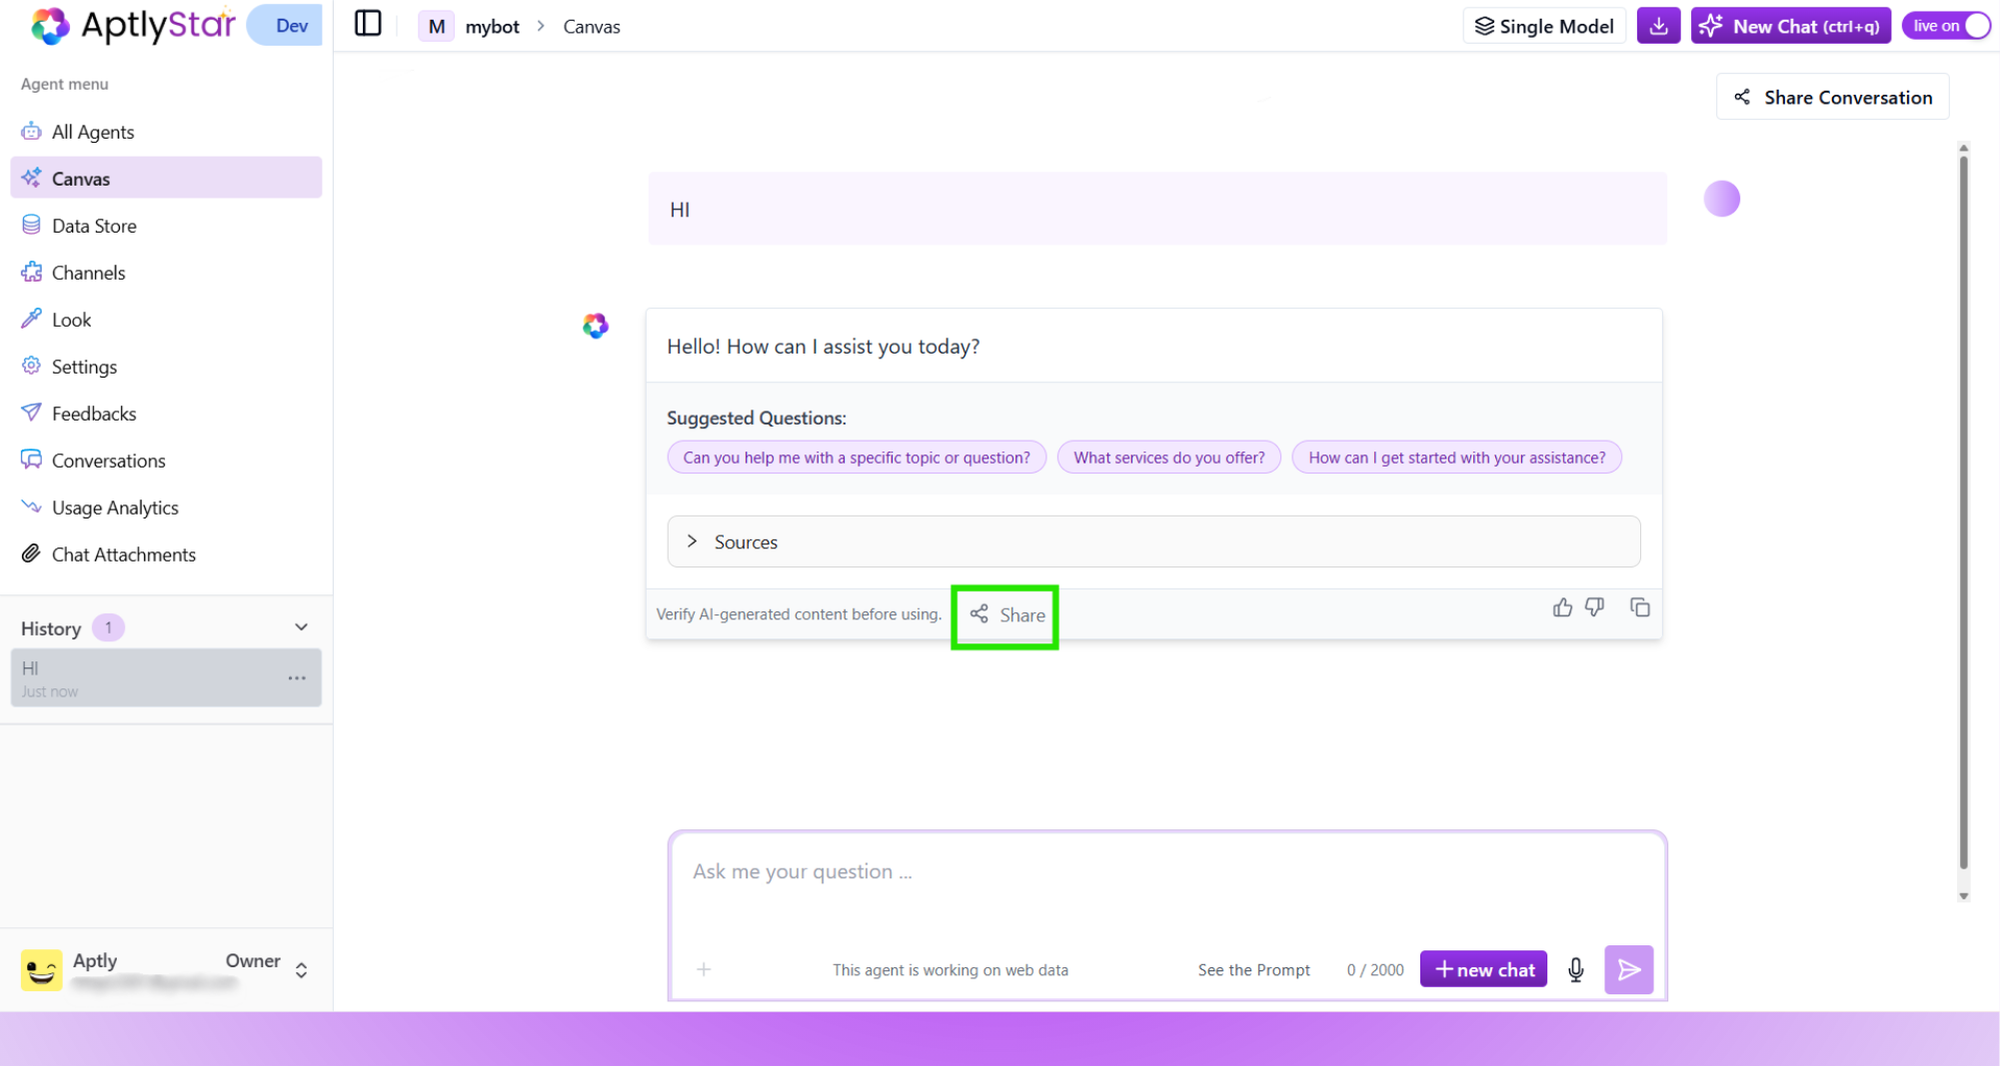Click See the Prompt link
The image size is (2000, 1066).
1253,969
